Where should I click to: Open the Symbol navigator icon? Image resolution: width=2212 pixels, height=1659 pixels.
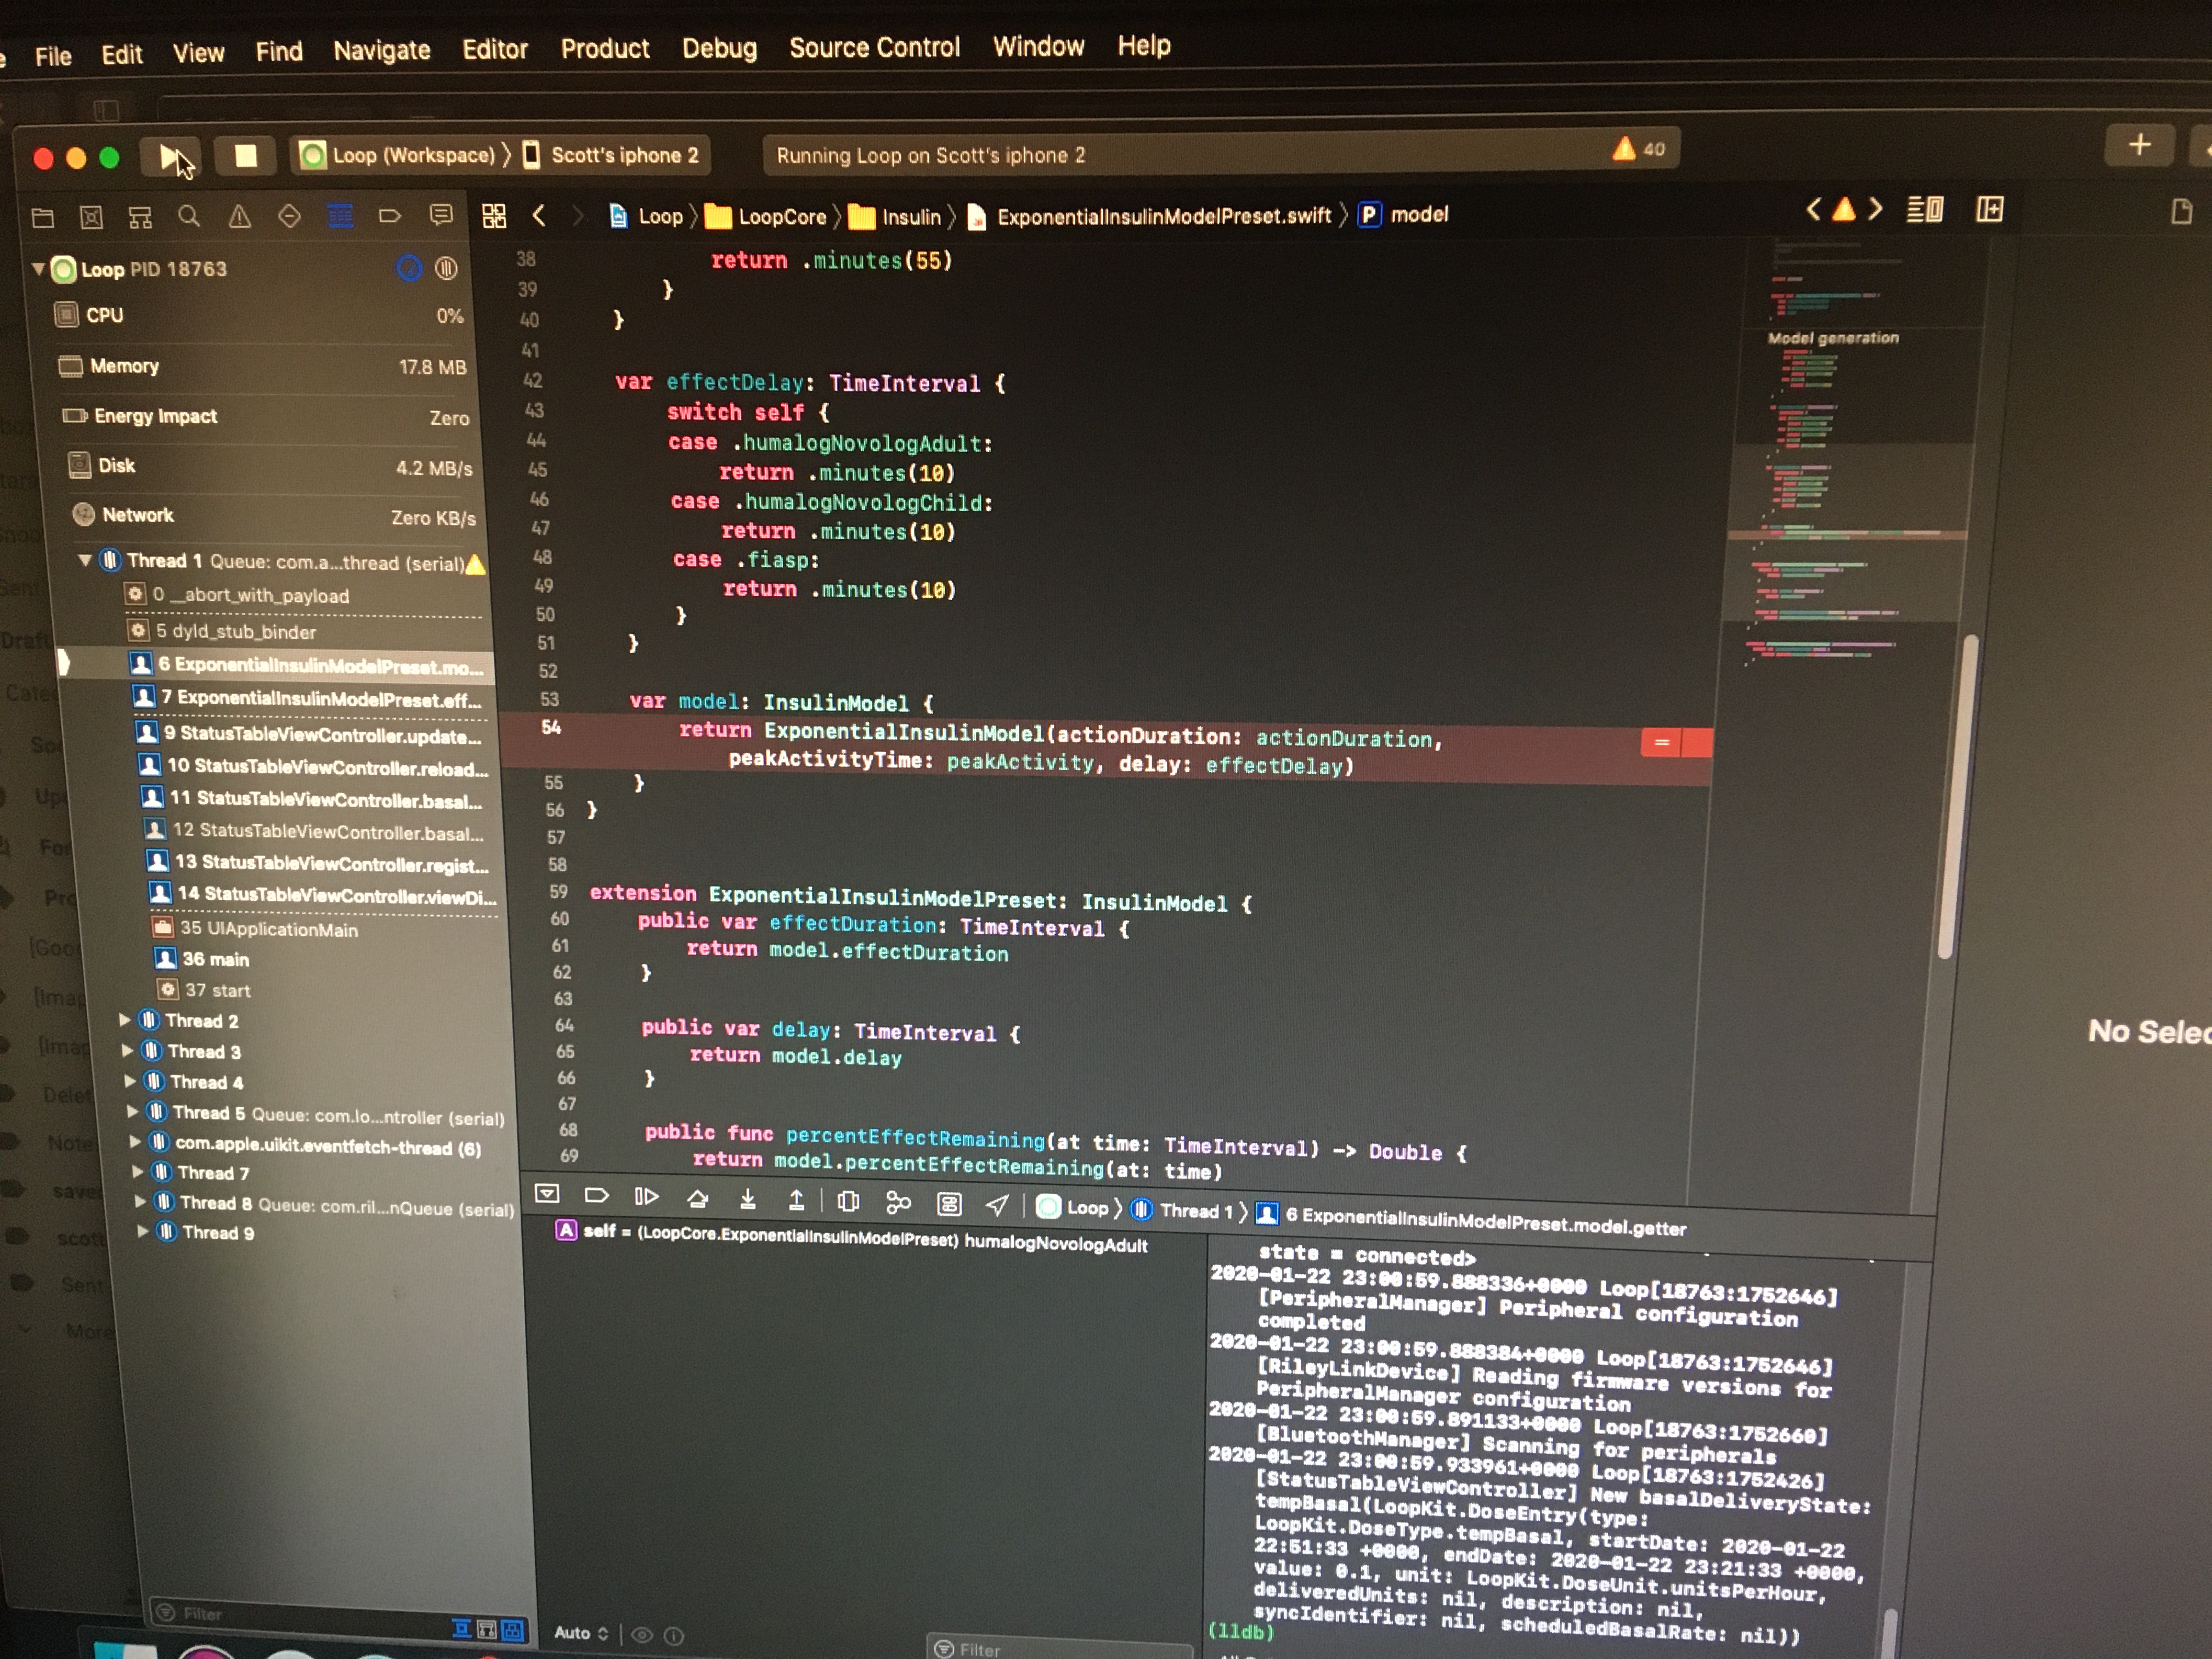(140, 217)
